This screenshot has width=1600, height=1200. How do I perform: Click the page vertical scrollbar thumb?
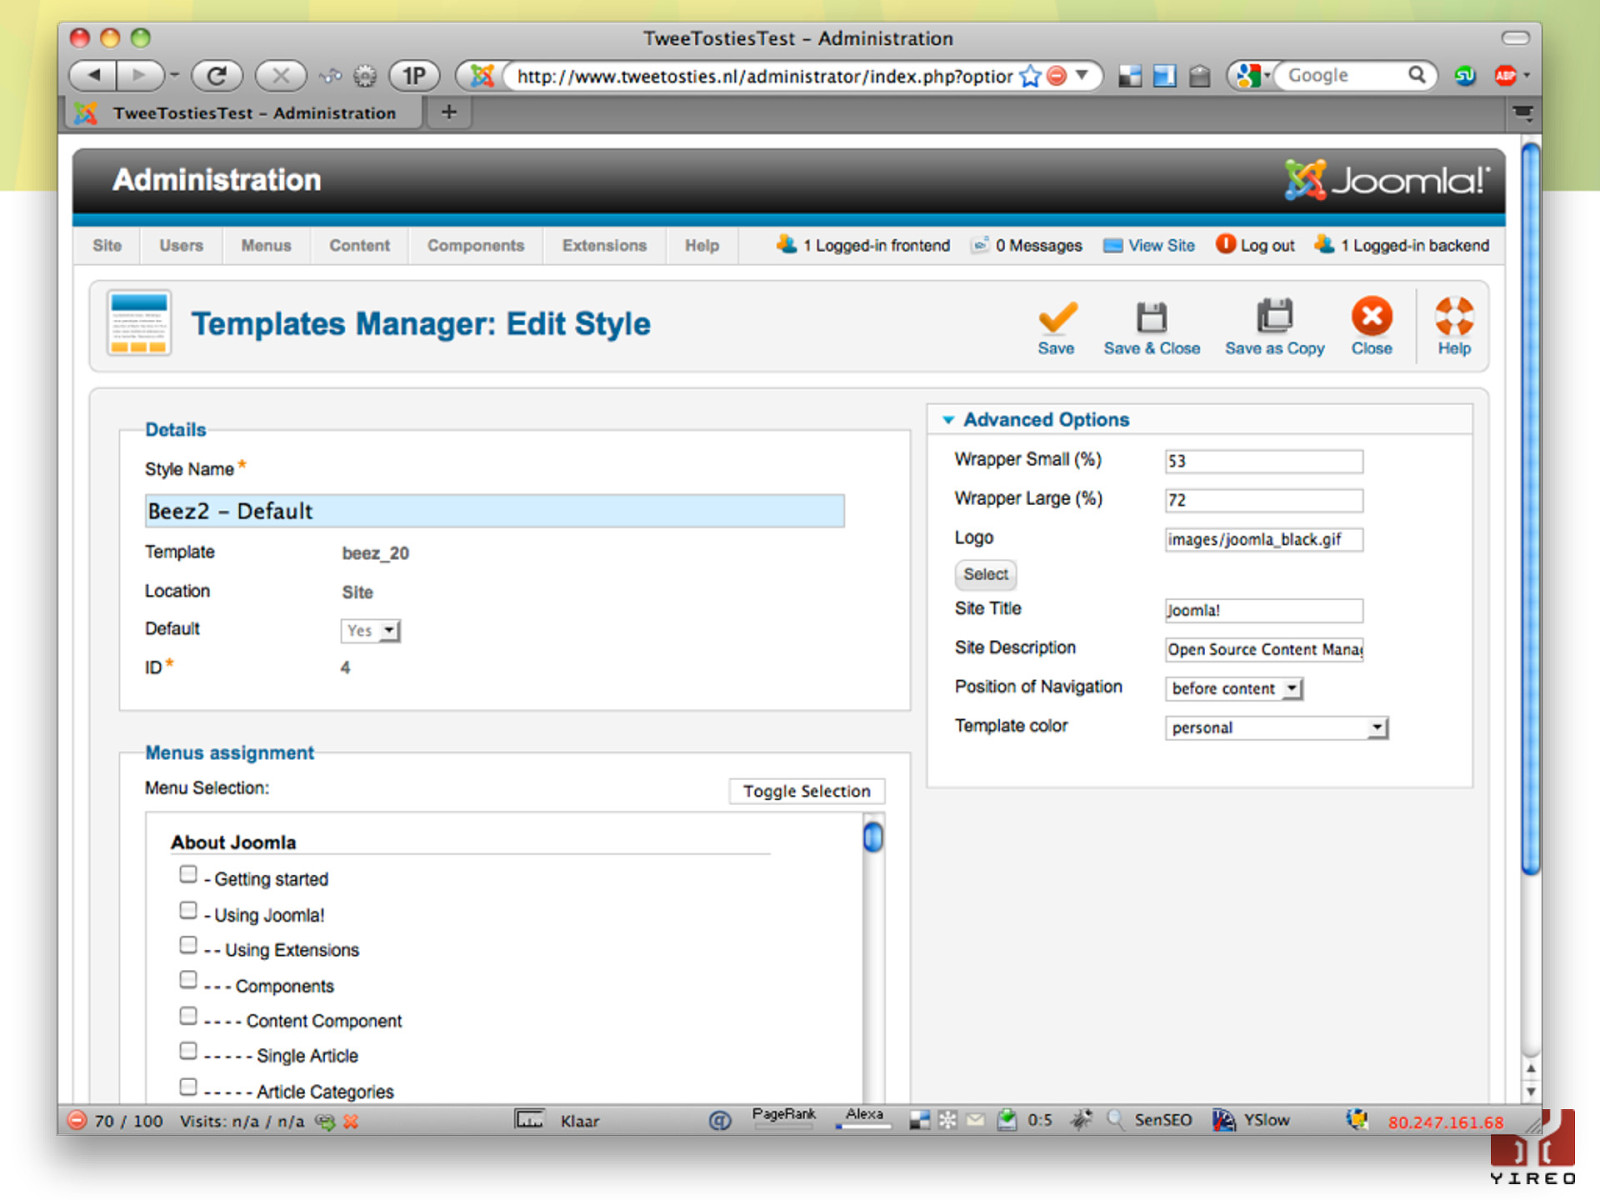tap(1530, 510)
